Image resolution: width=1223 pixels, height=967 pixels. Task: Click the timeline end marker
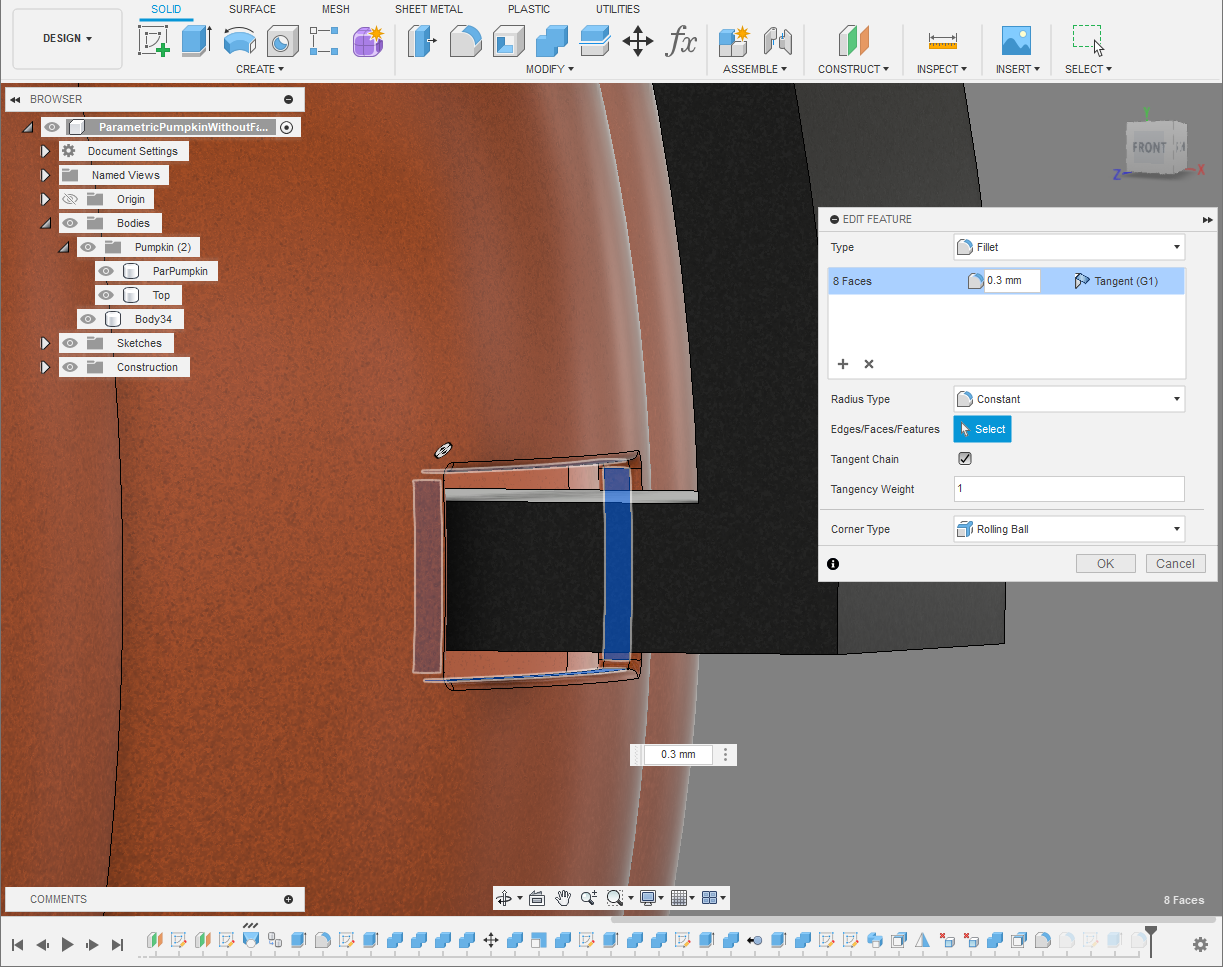[x=1151, y=940]
